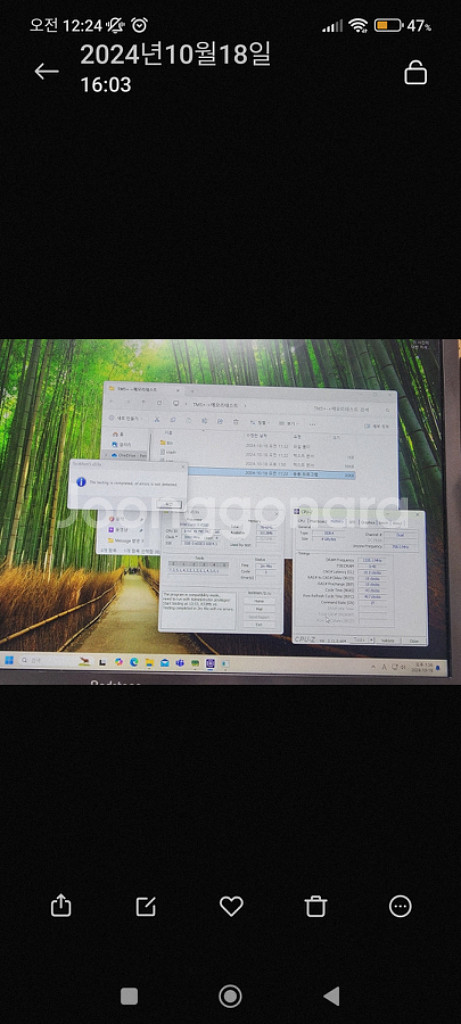Open the edit pencil icon
The image size is (461, 1024).
click(146, 906)
